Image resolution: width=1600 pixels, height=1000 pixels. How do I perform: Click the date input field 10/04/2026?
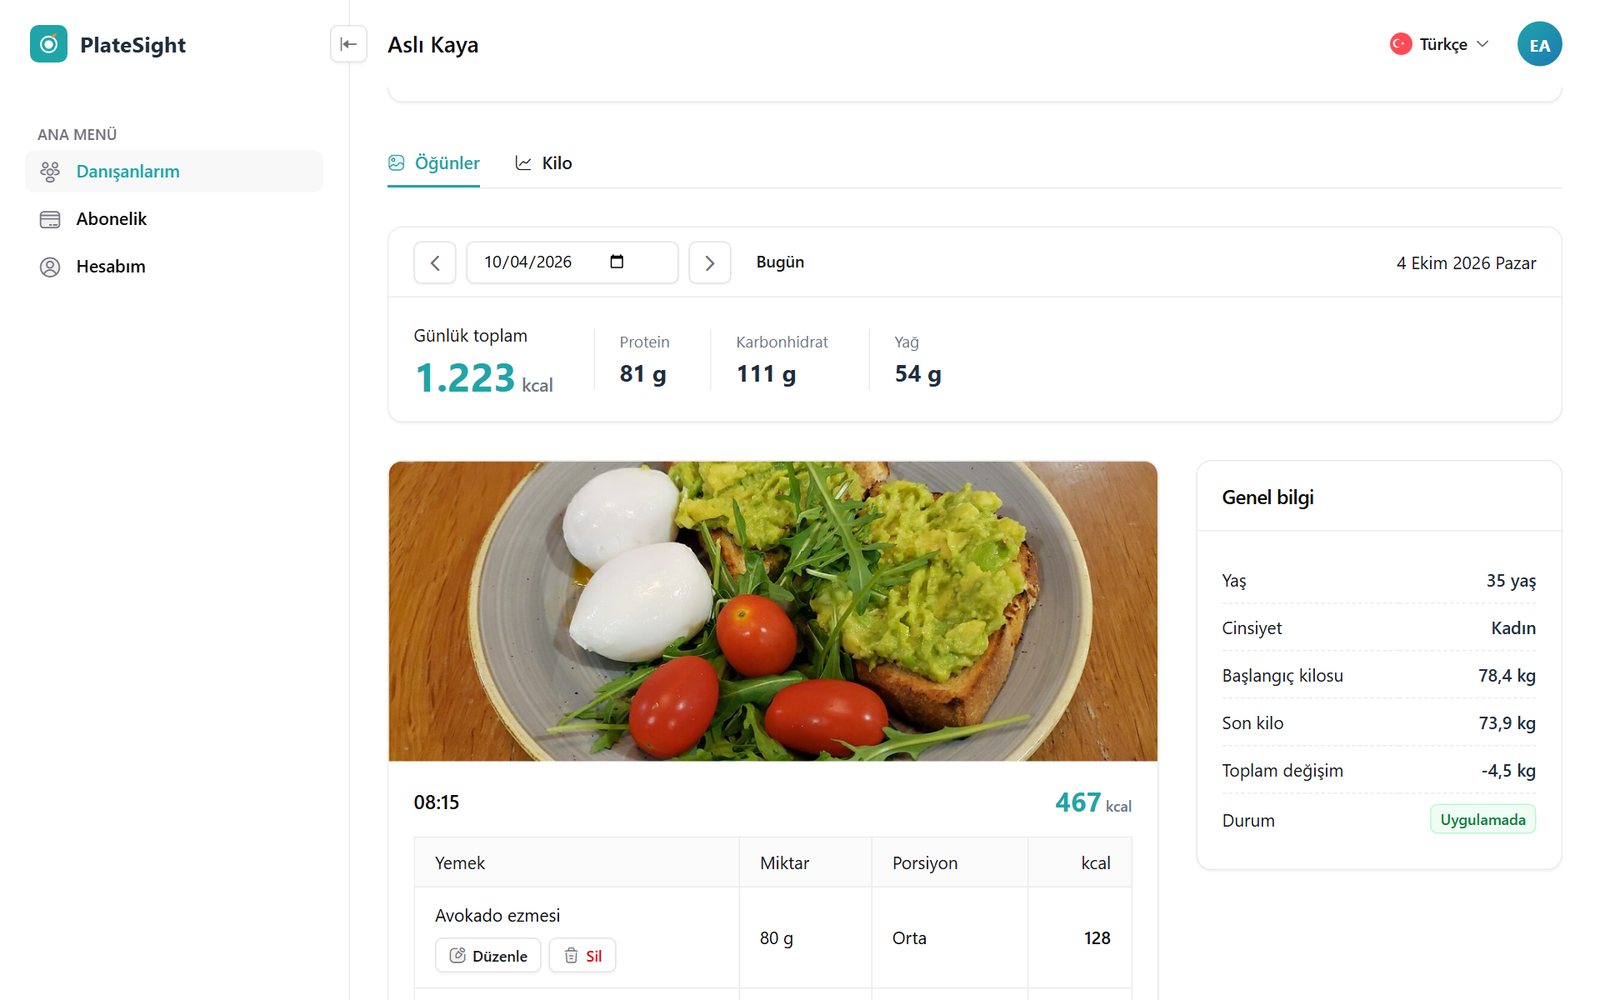572,262
